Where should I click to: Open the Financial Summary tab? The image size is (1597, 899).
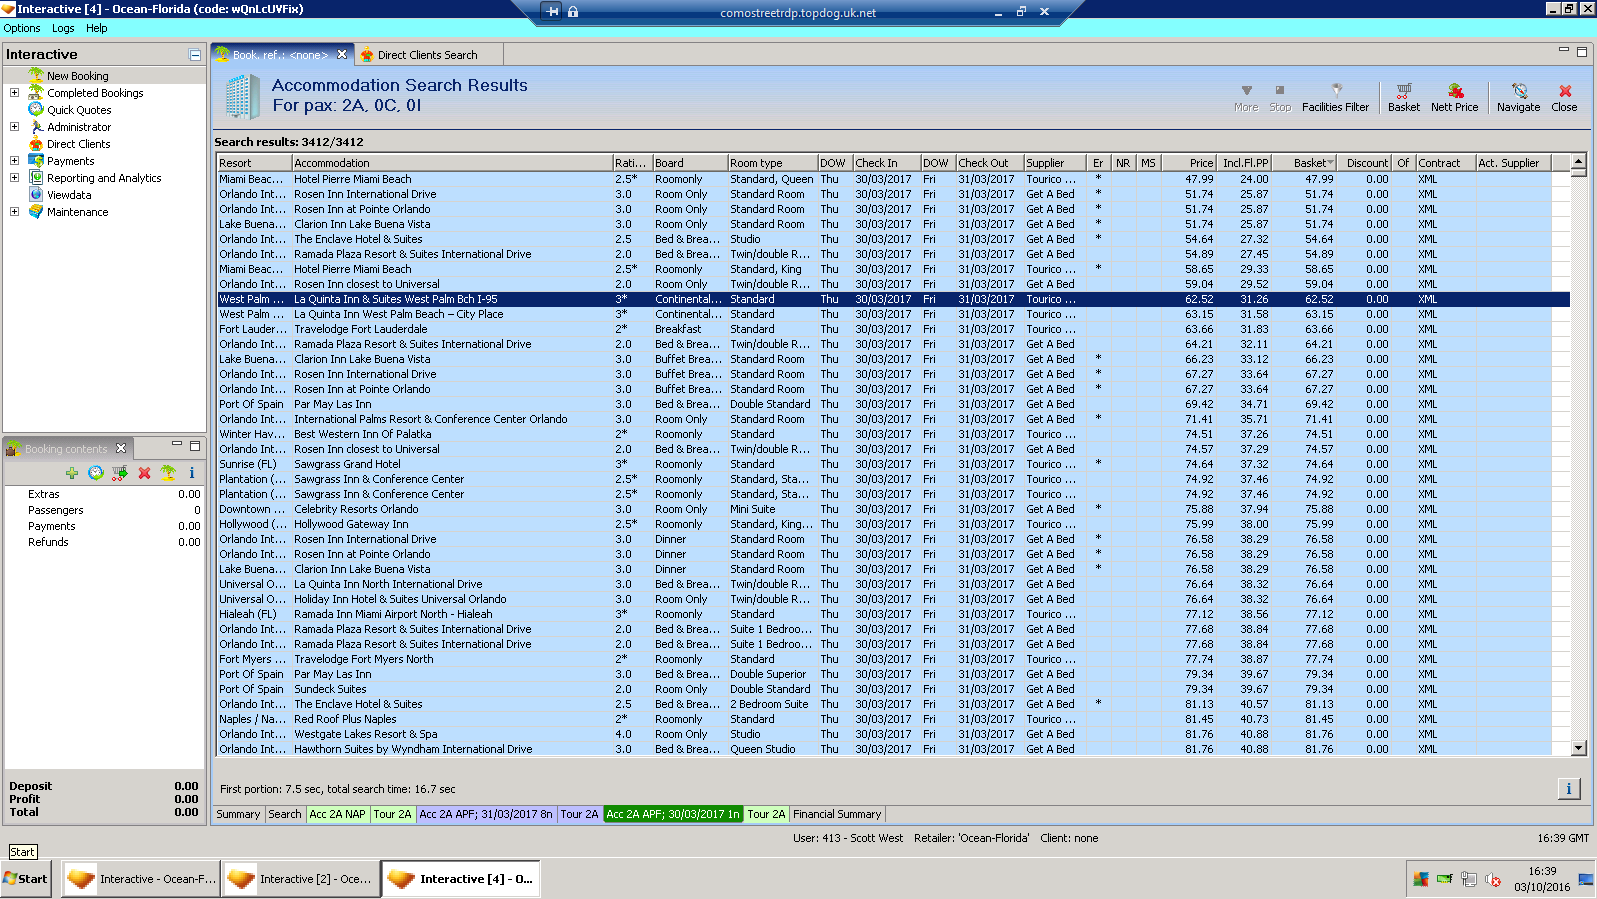coord(837,814)
